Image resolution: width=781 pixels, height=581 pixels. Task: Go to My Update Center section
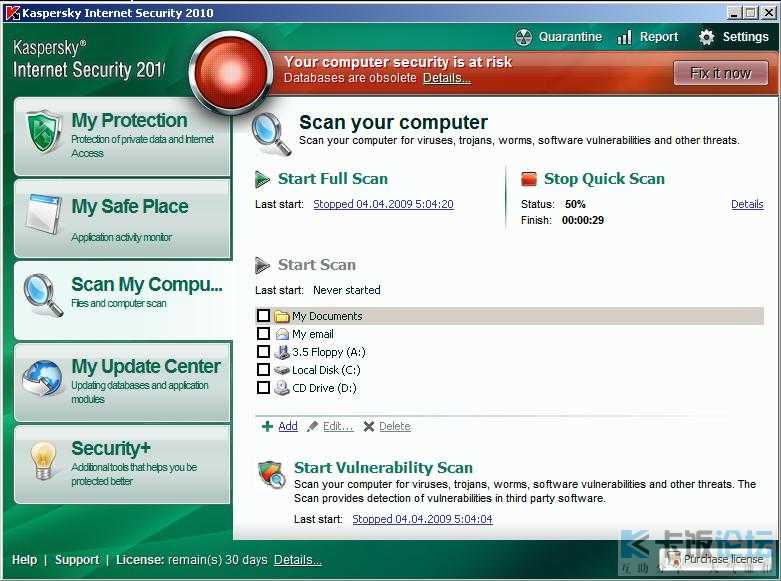coord(123,383)
